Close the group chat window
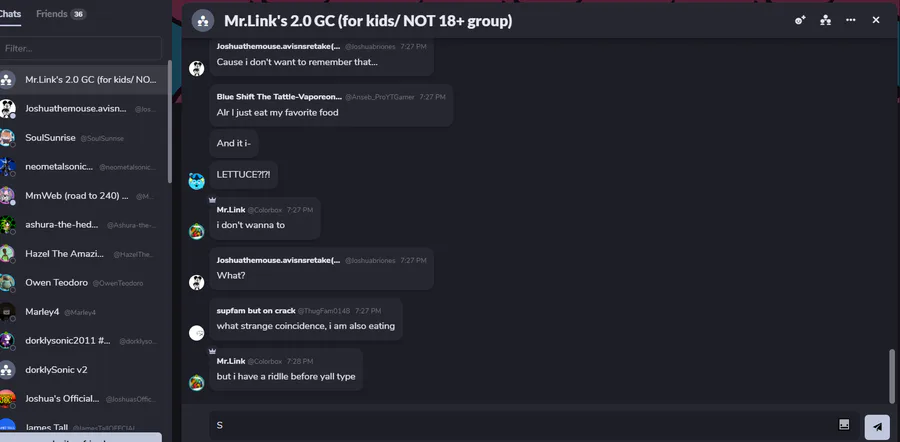The height and width of the screenshot is (442, 900). (876, 20)
